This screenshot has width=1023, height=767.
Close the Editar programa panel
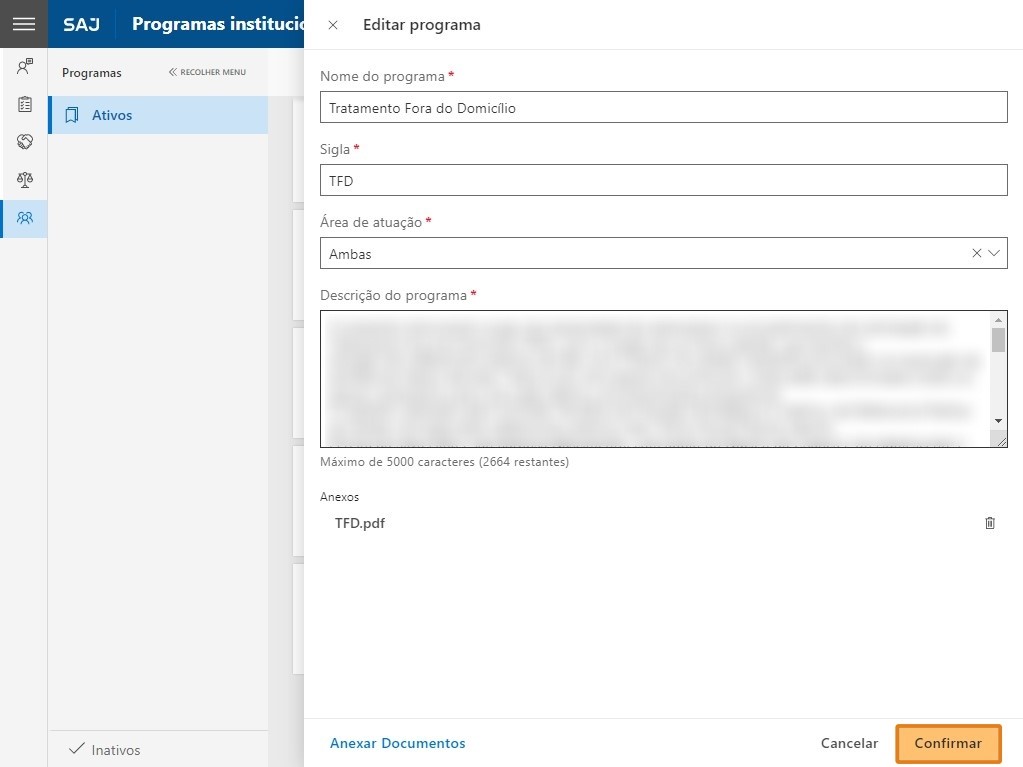(333, 25)
